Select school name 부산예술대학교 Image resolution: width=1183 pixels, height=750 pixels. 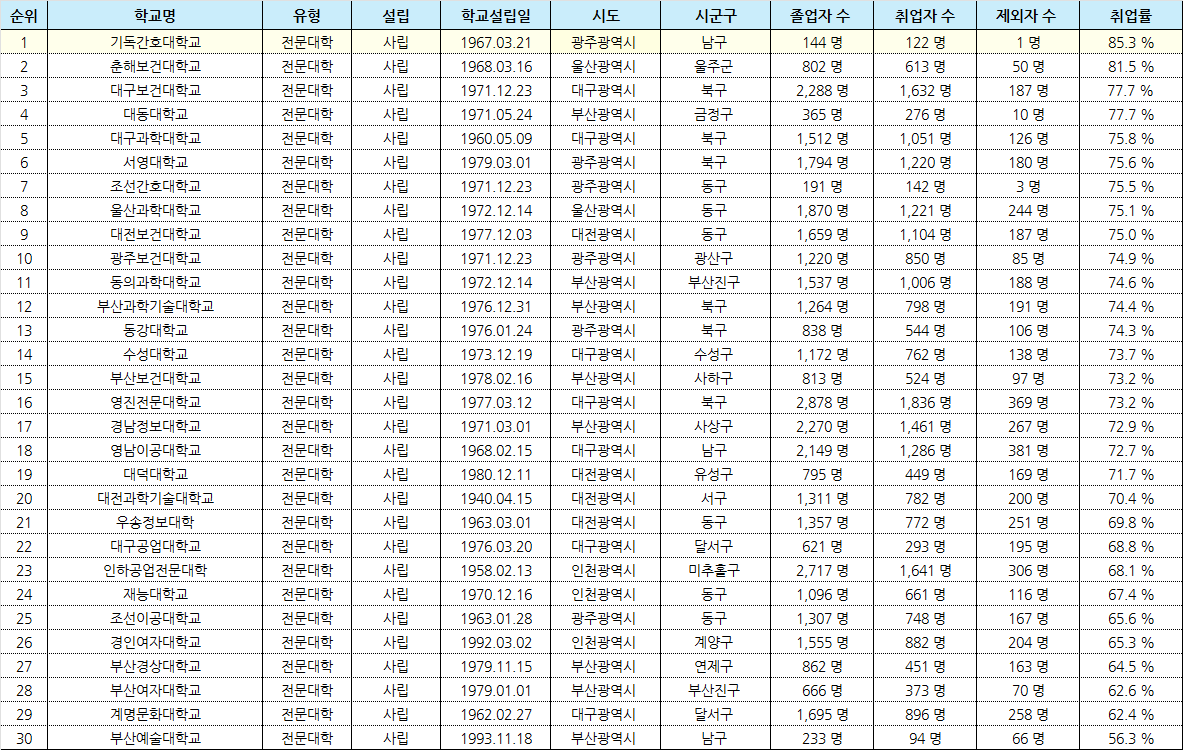155,739
